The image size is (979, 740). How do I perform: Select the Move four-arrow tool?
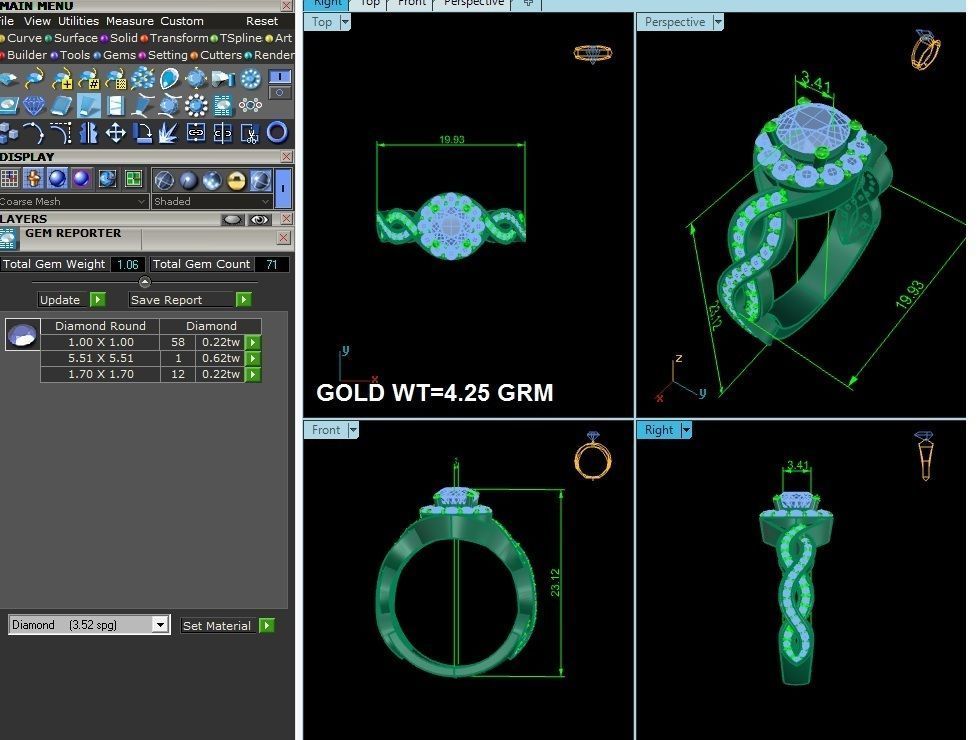click(116, 132)
